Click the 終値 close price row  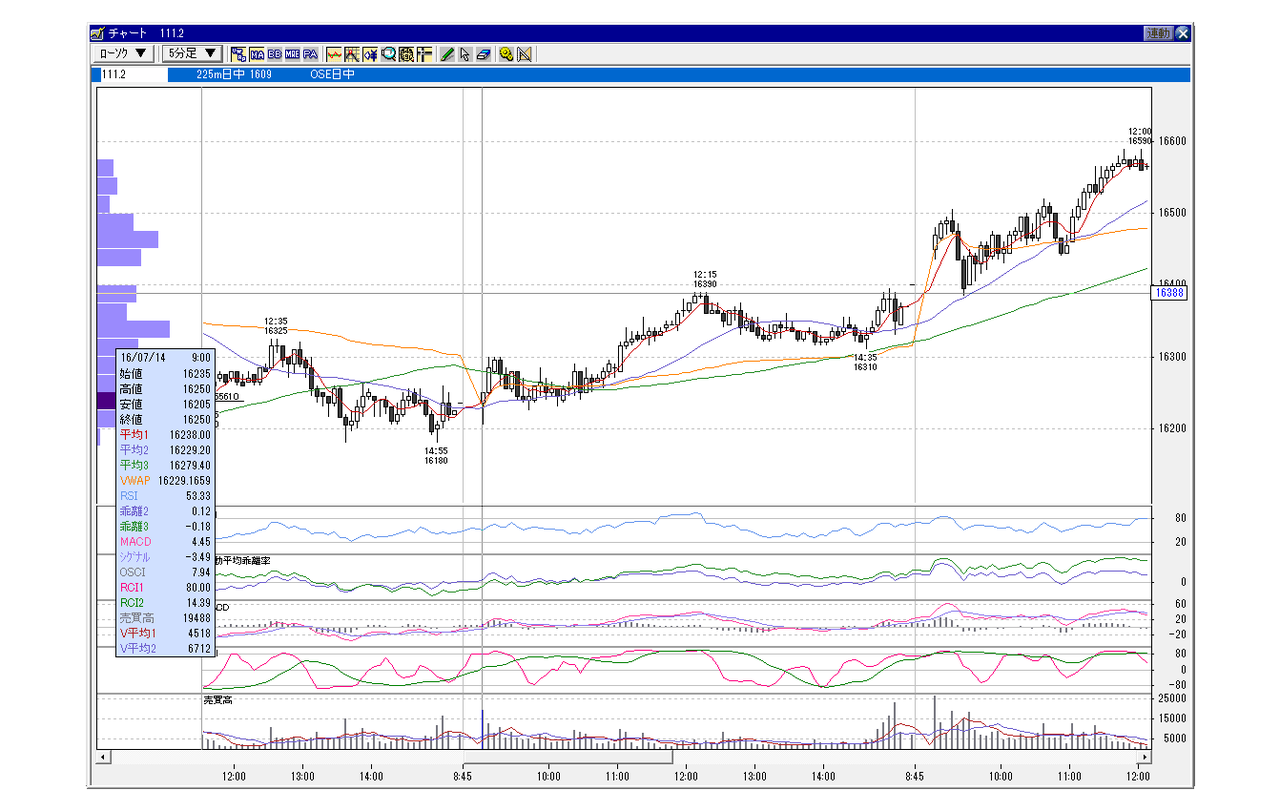(165, 419)
